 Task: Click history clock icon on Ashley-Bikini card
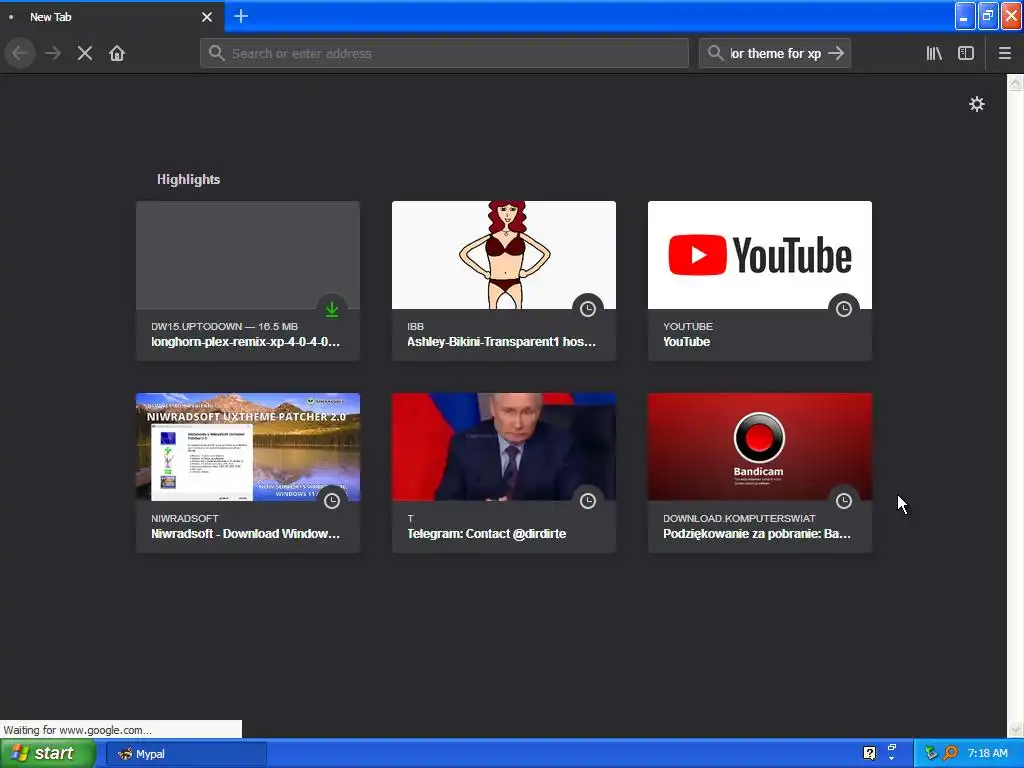tap(588, 309)
